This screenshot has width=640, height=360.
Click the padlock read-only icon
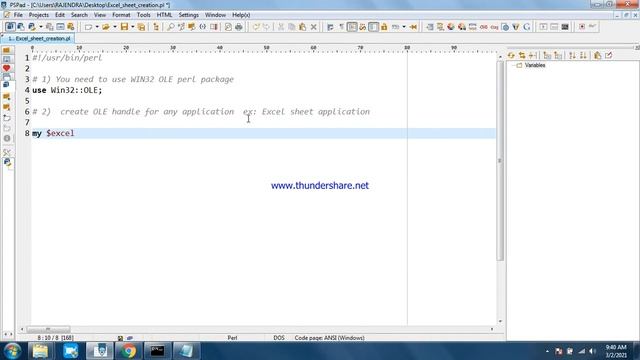tap(384, 27)
